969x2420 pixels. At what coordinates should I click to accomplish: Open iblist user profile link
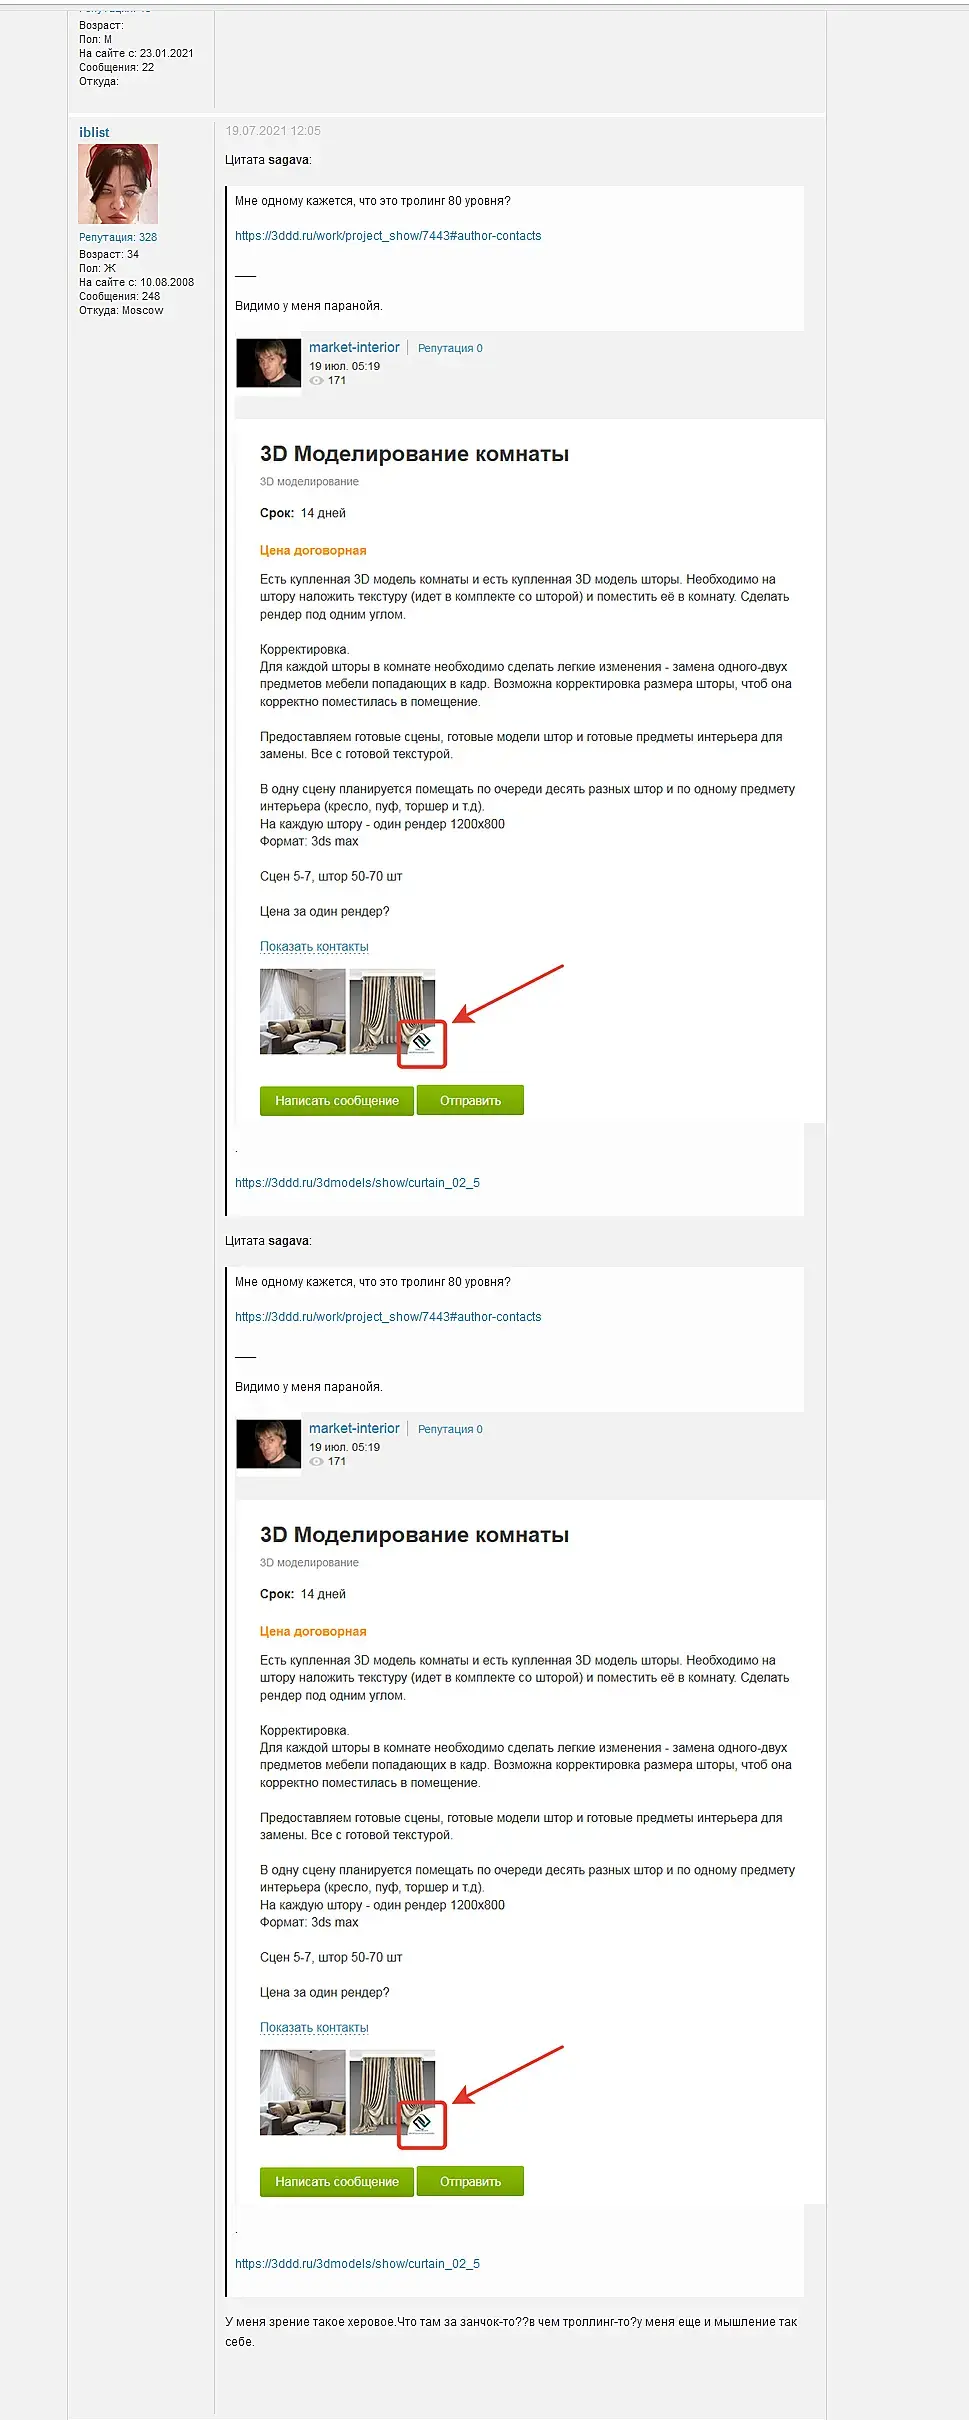click(x=94, y=132)
